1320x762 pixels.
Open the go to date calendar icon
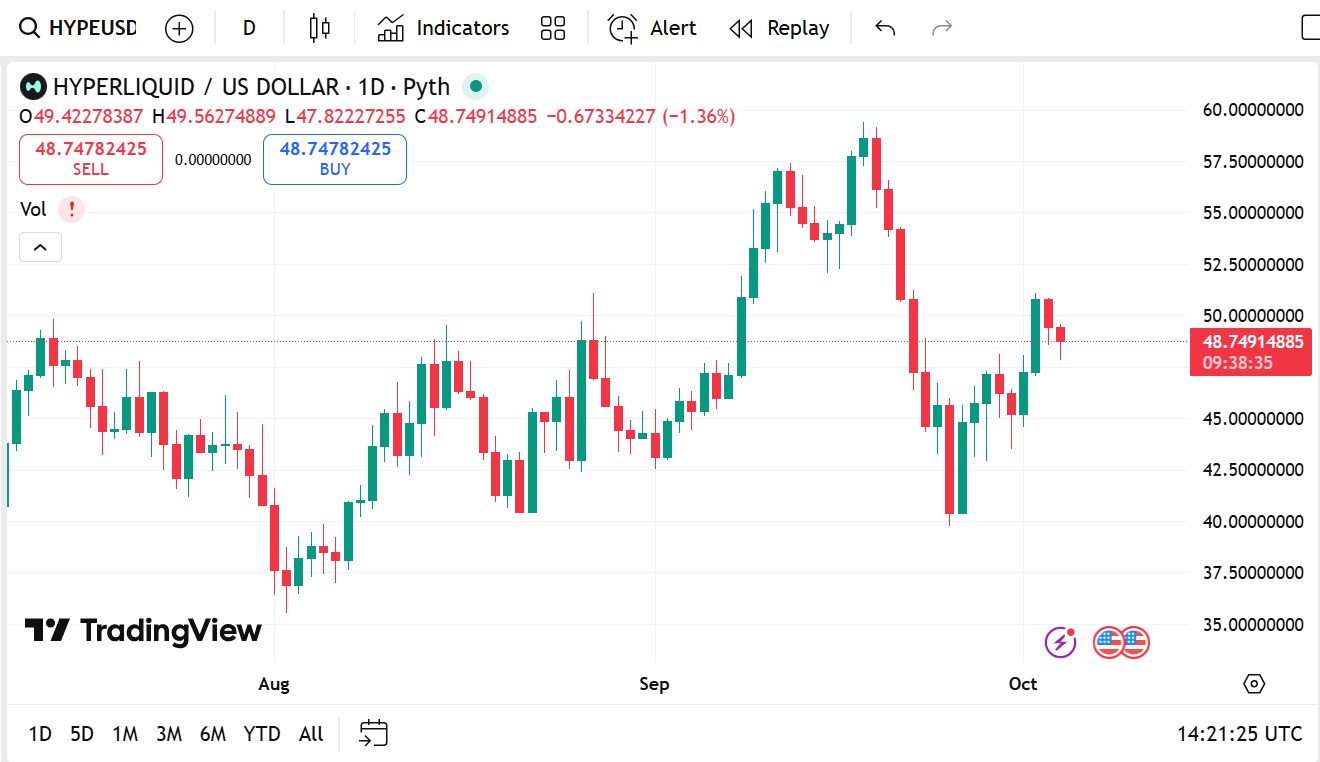(x=373, y=734)
